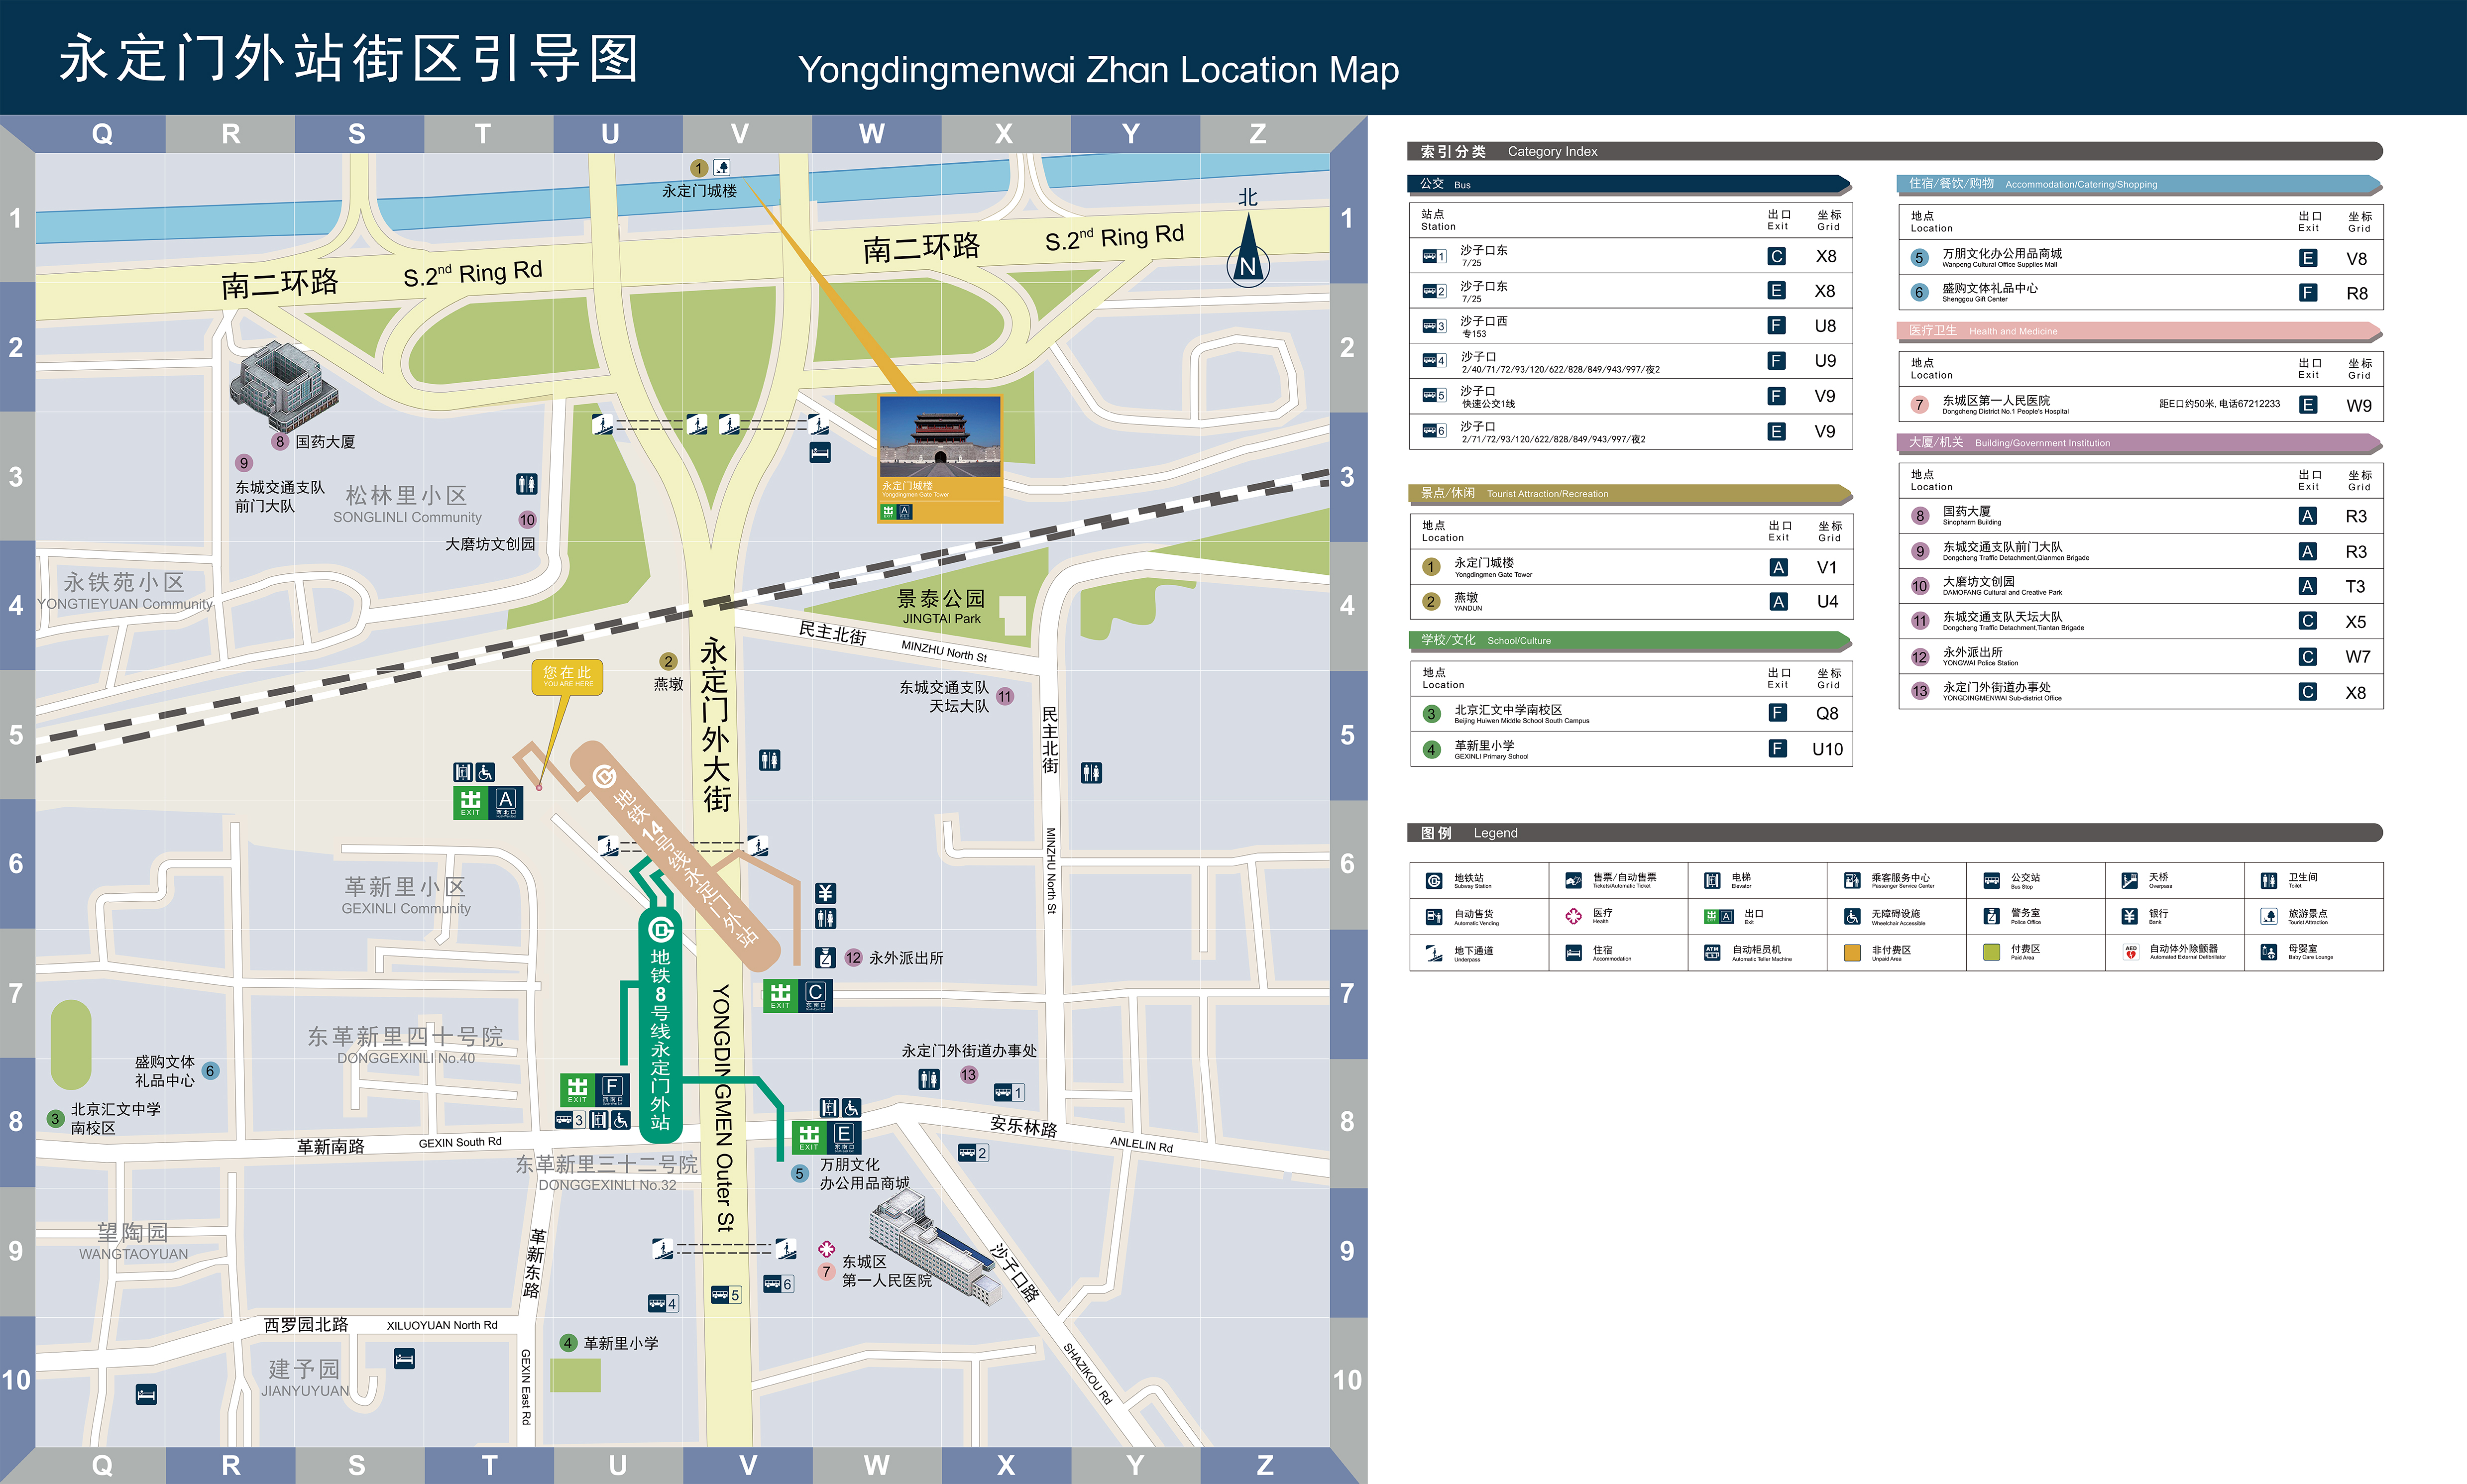Click grid column letter V on top edge
Screen dimensions: 2467x1484
pyautogui.click(x=740, y=134)
